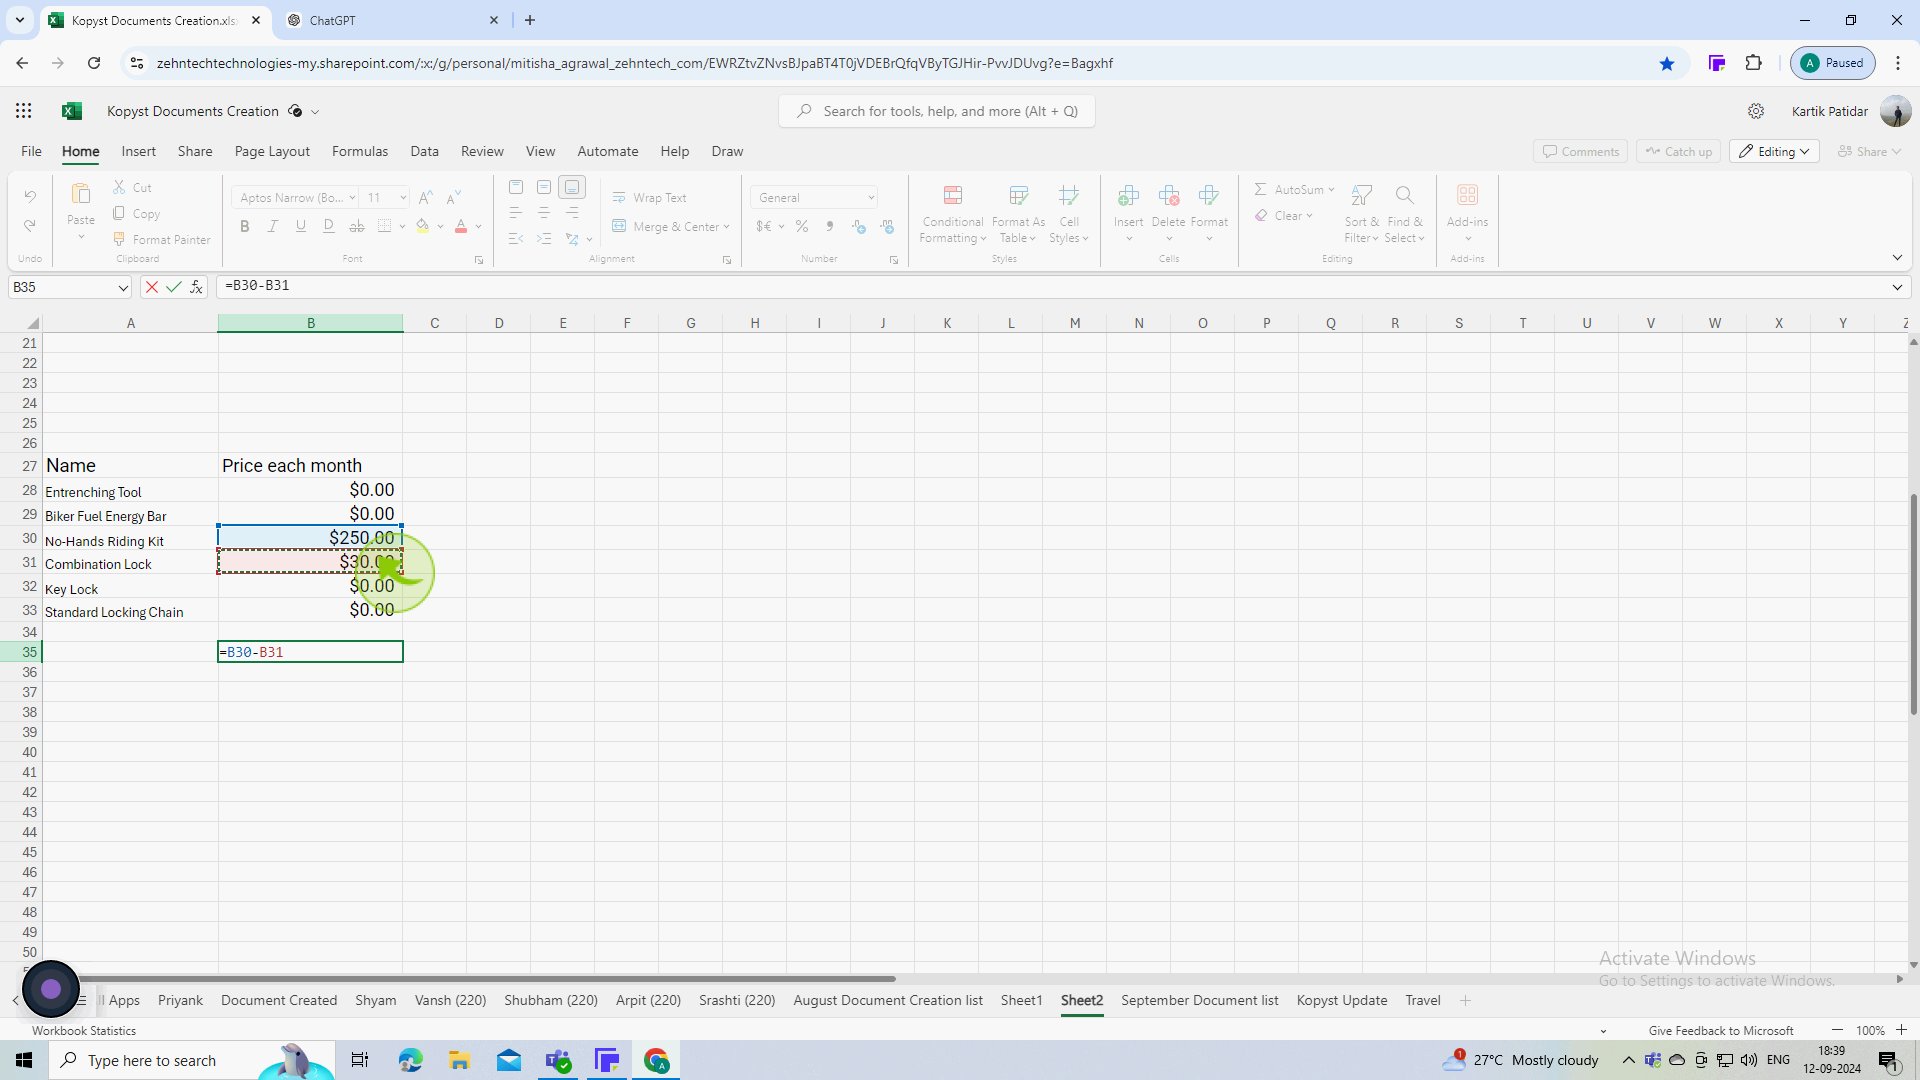Click the search for tools box
Viewport: 1920px width, 1080px height.
pos(937,111)
